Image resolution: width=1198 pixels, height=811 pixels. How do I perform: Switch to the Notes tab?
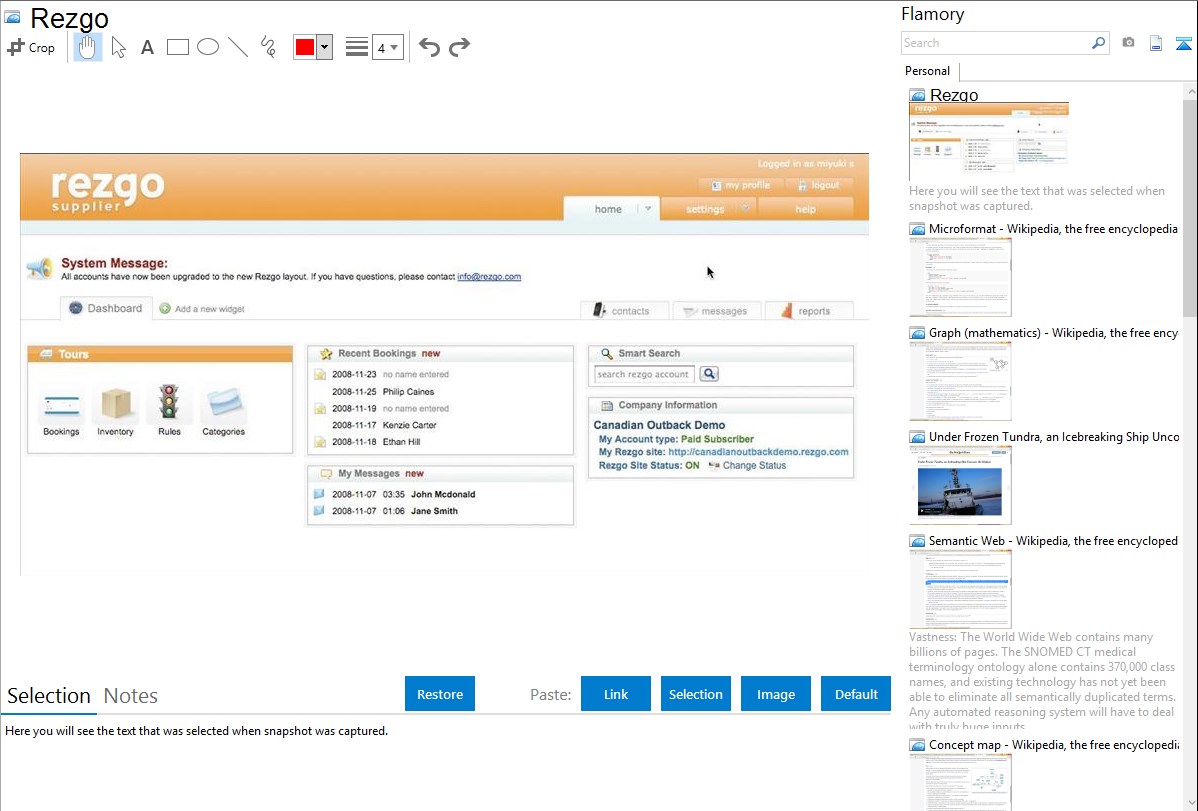tap(131, 696)
